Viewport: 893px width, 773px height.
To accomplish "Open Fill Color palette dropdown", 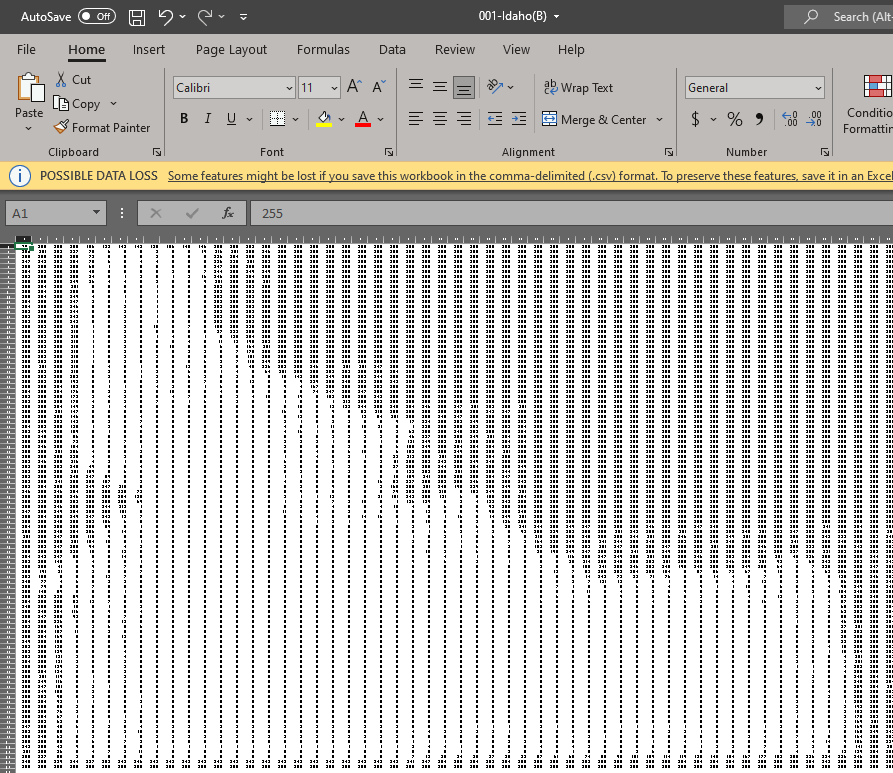I will pos(342,119).
